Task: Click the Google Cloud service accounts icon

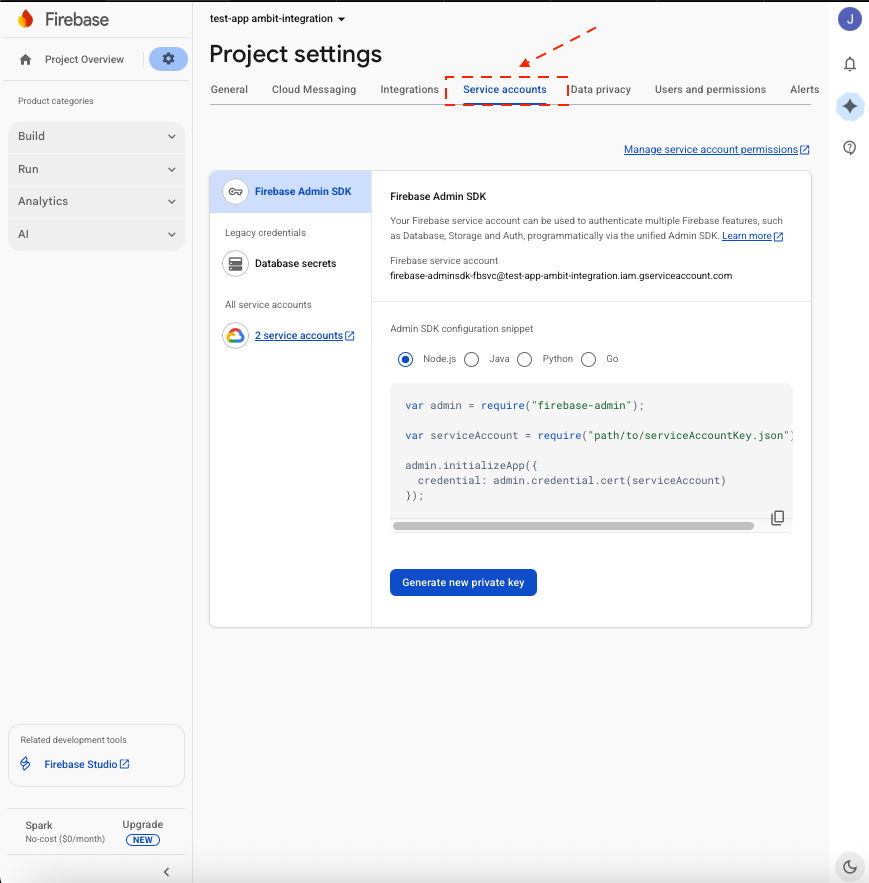Action: coord(235,335)
